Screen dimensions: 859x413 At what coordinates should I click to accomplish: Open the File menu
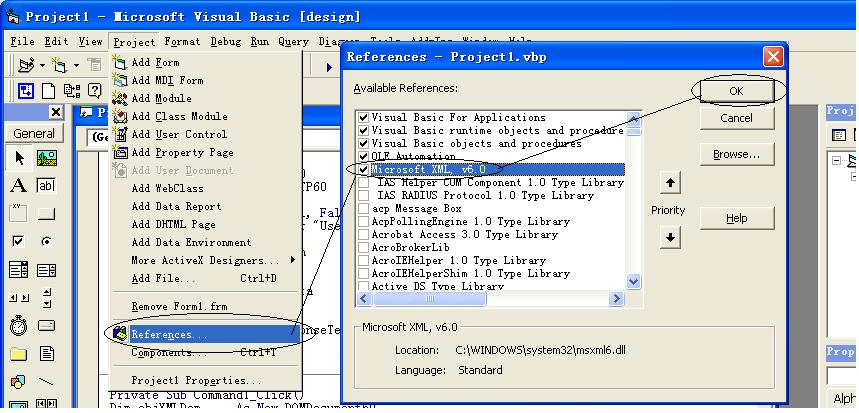(22, 42)
